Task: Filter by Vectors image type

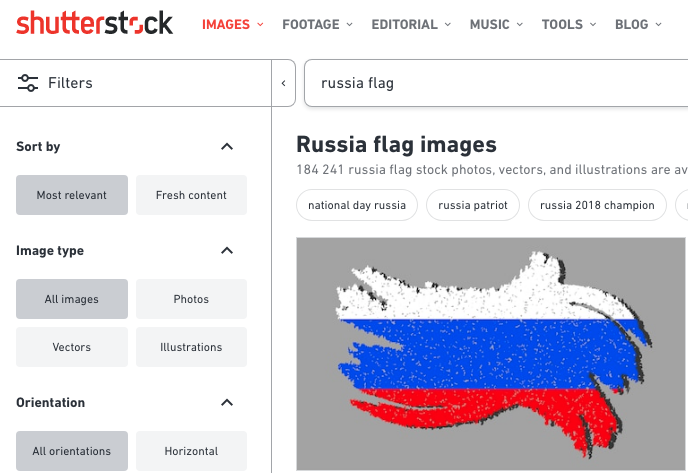Action: coord(72,347)
